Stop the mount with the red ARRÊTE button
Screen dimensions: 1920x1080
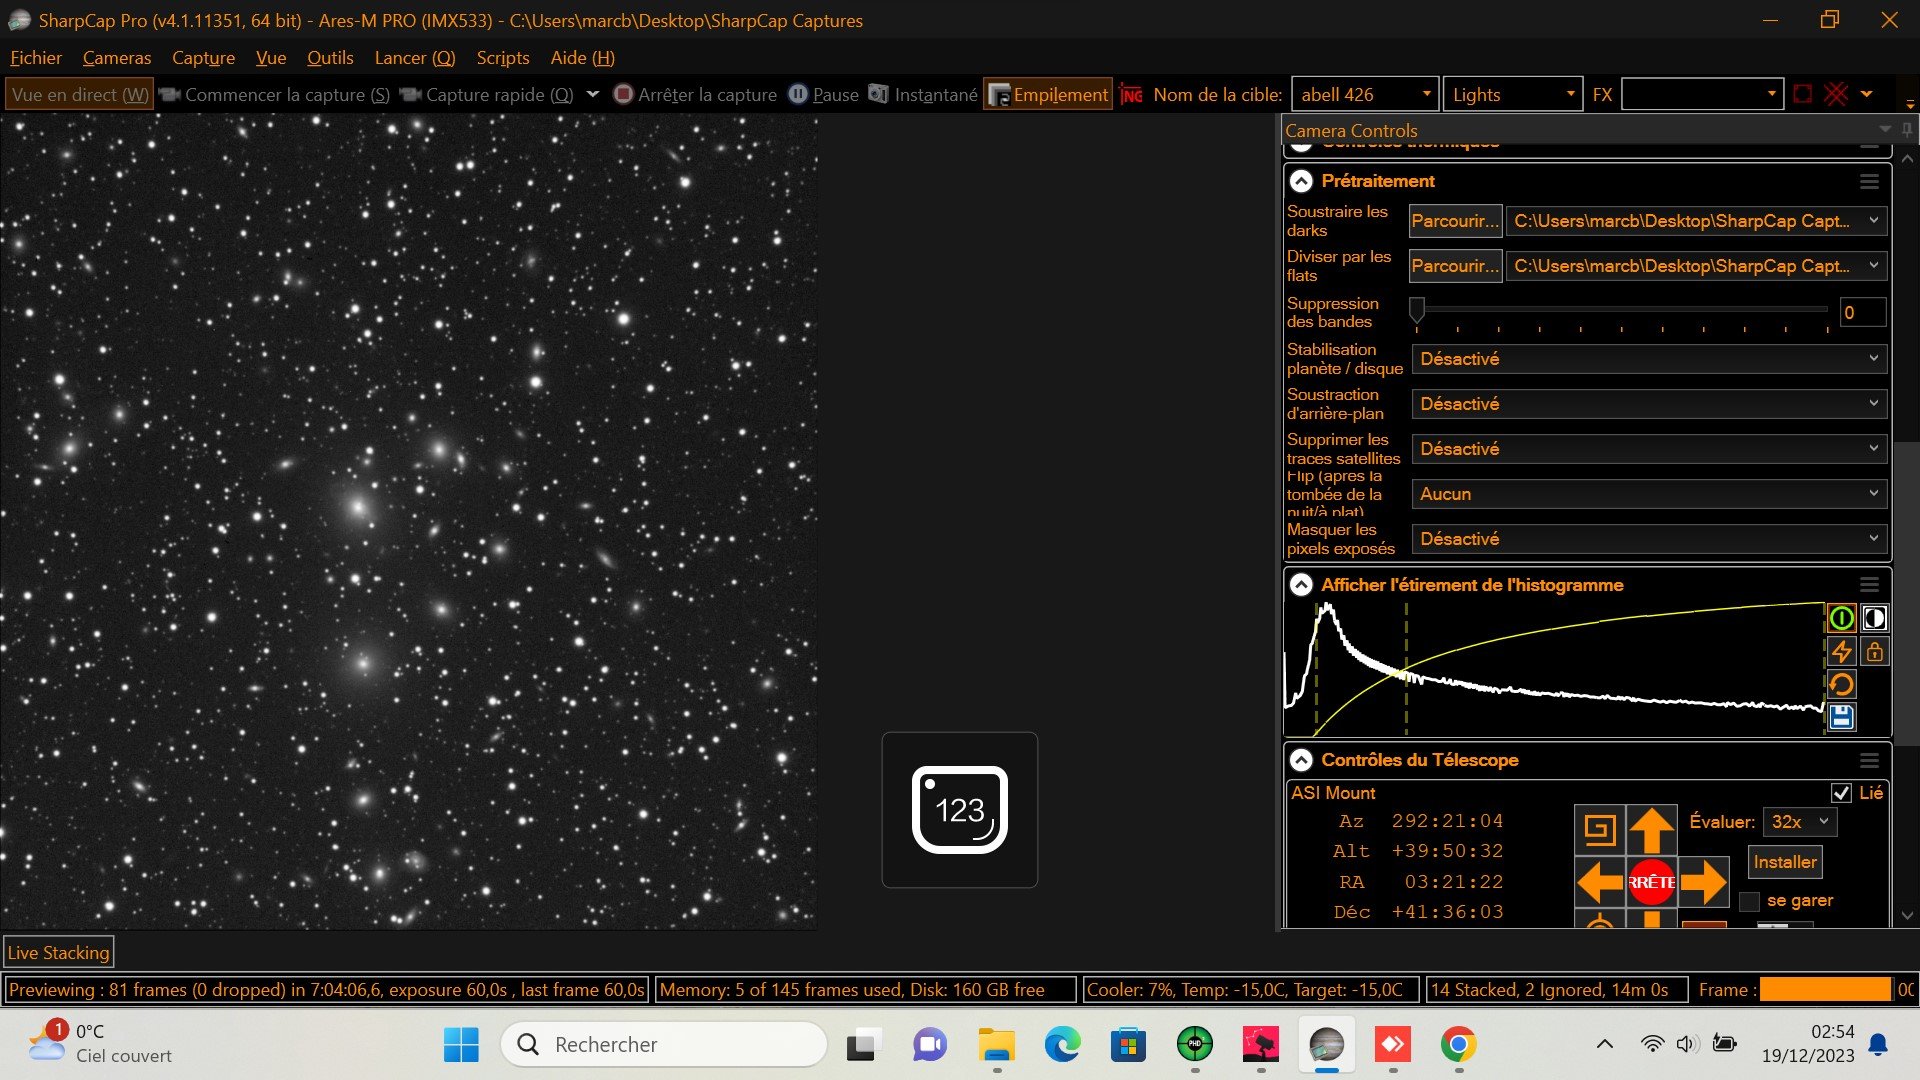point(1652,882)
